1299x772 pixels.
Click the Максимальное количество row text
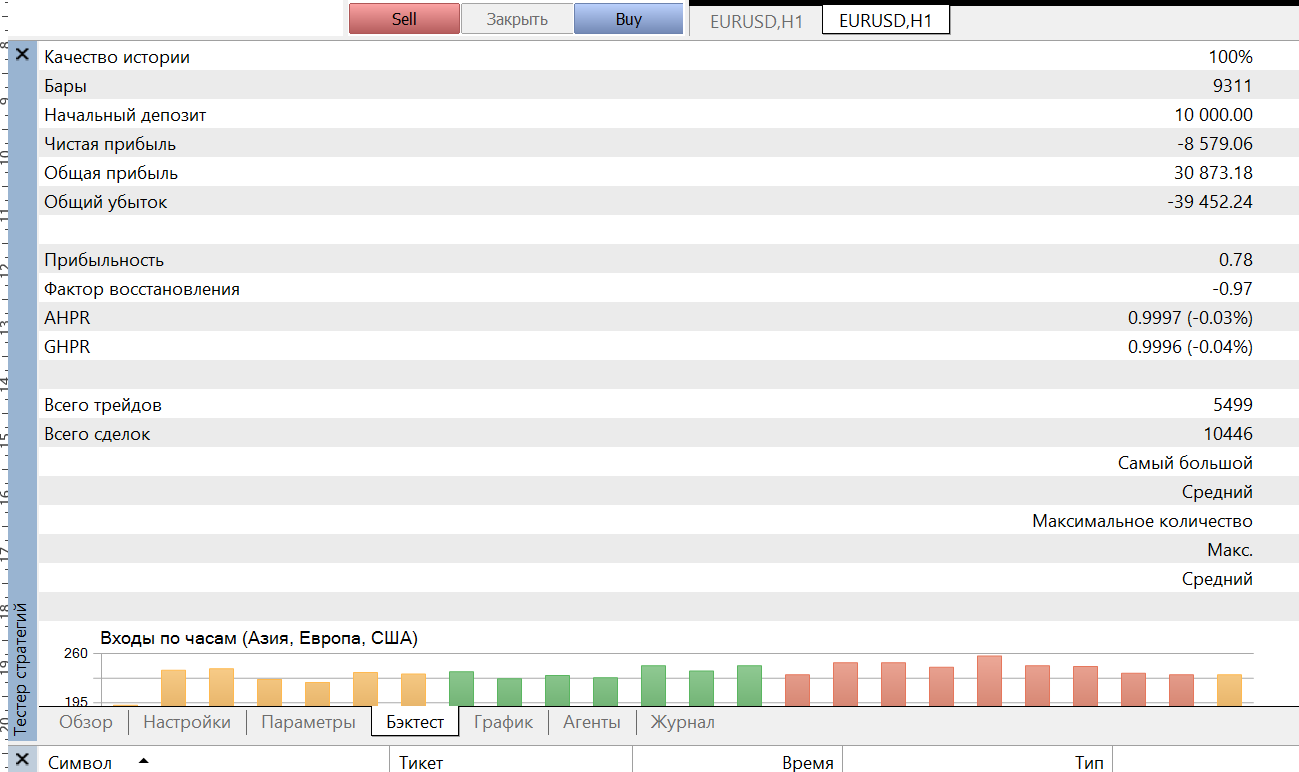(1142, 521)
